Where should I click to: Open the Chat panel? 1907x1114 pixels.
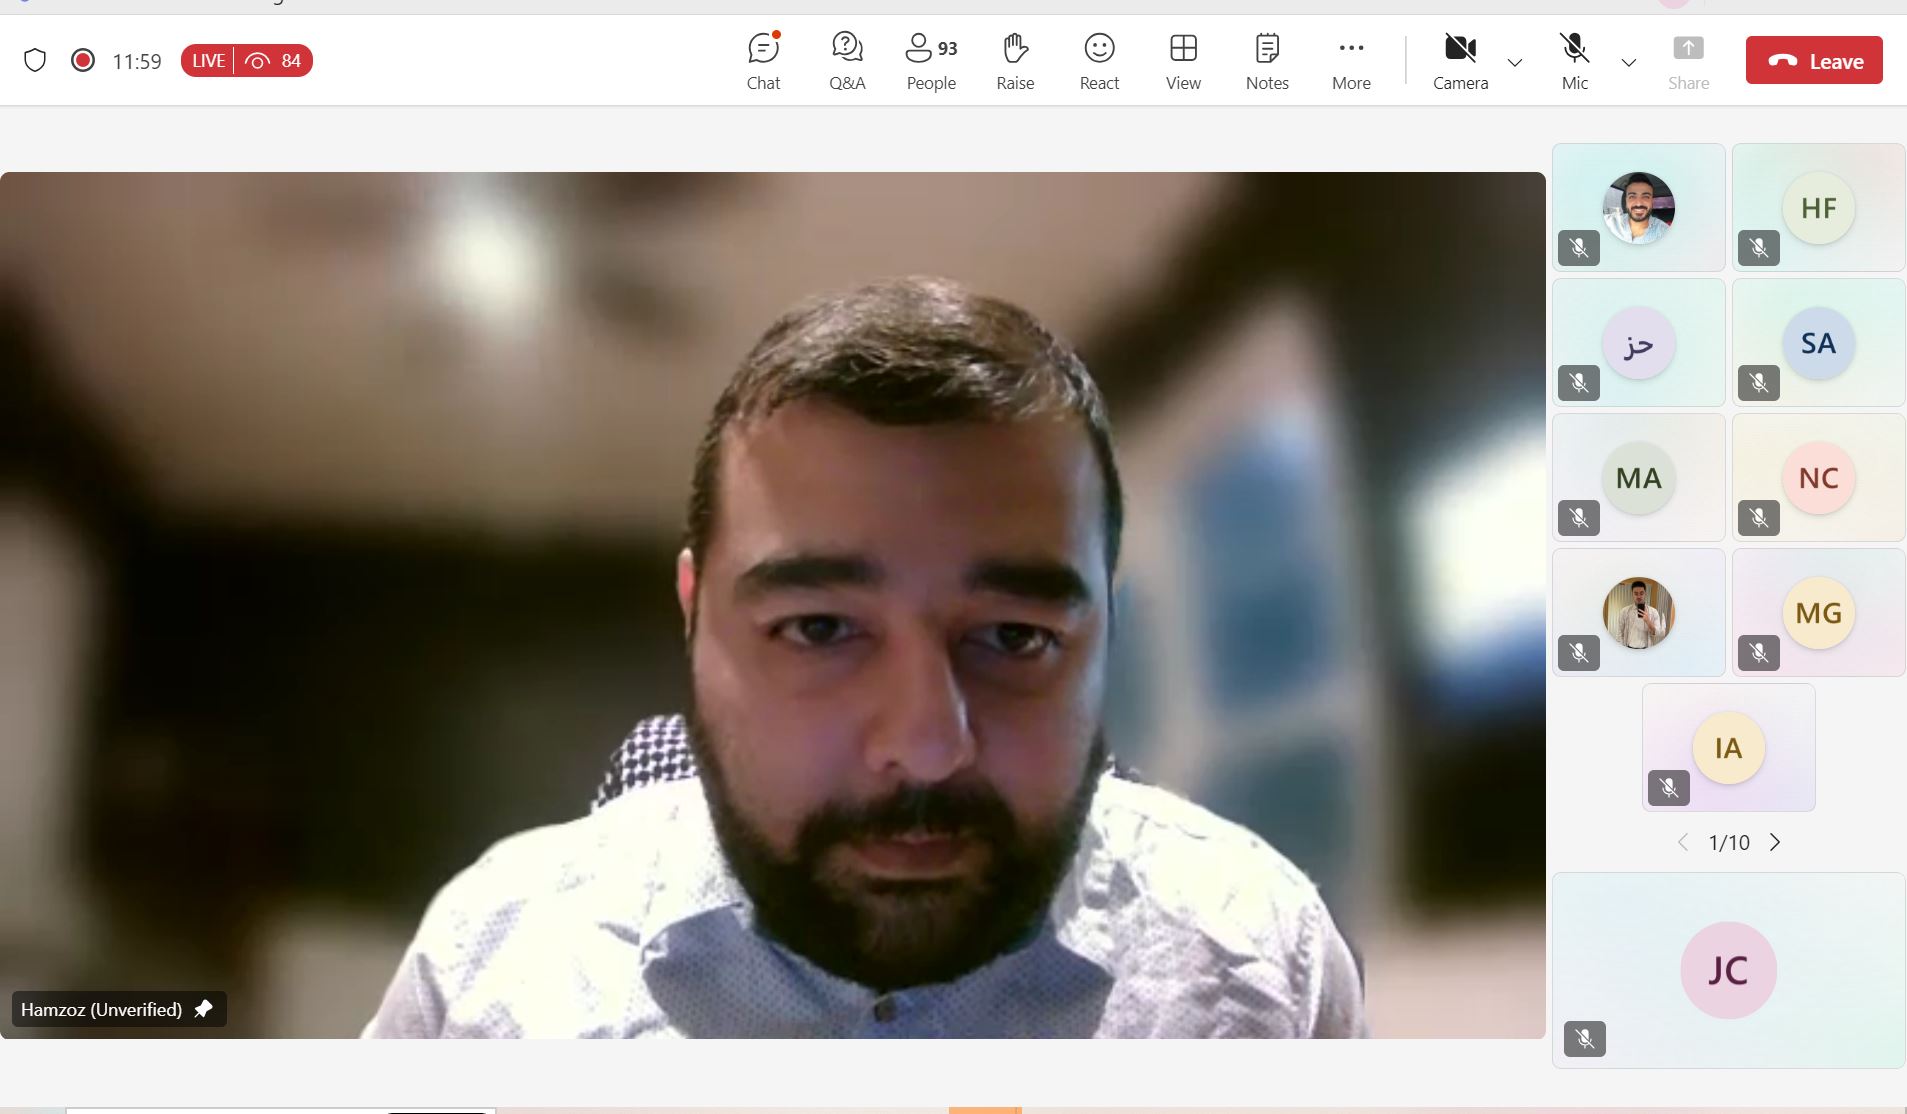pos(763,61)
